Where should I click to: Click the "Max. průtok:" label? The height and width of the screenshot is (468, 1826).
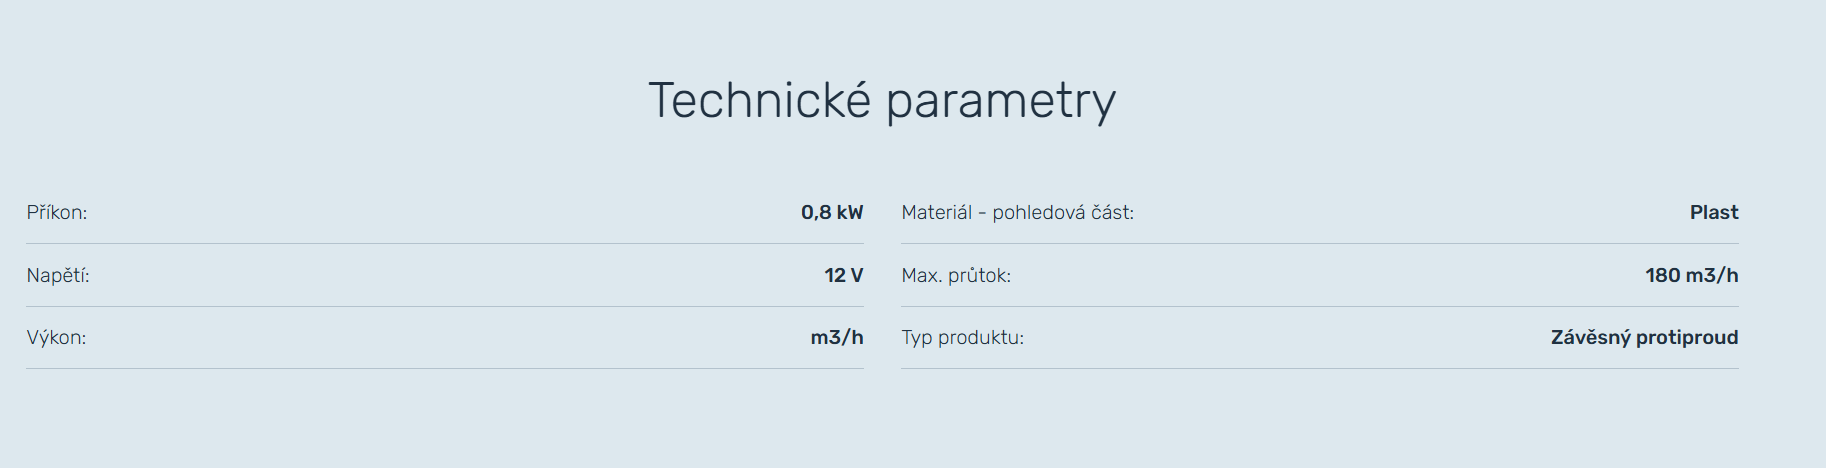pyautogui.click(x=956, y=276)
